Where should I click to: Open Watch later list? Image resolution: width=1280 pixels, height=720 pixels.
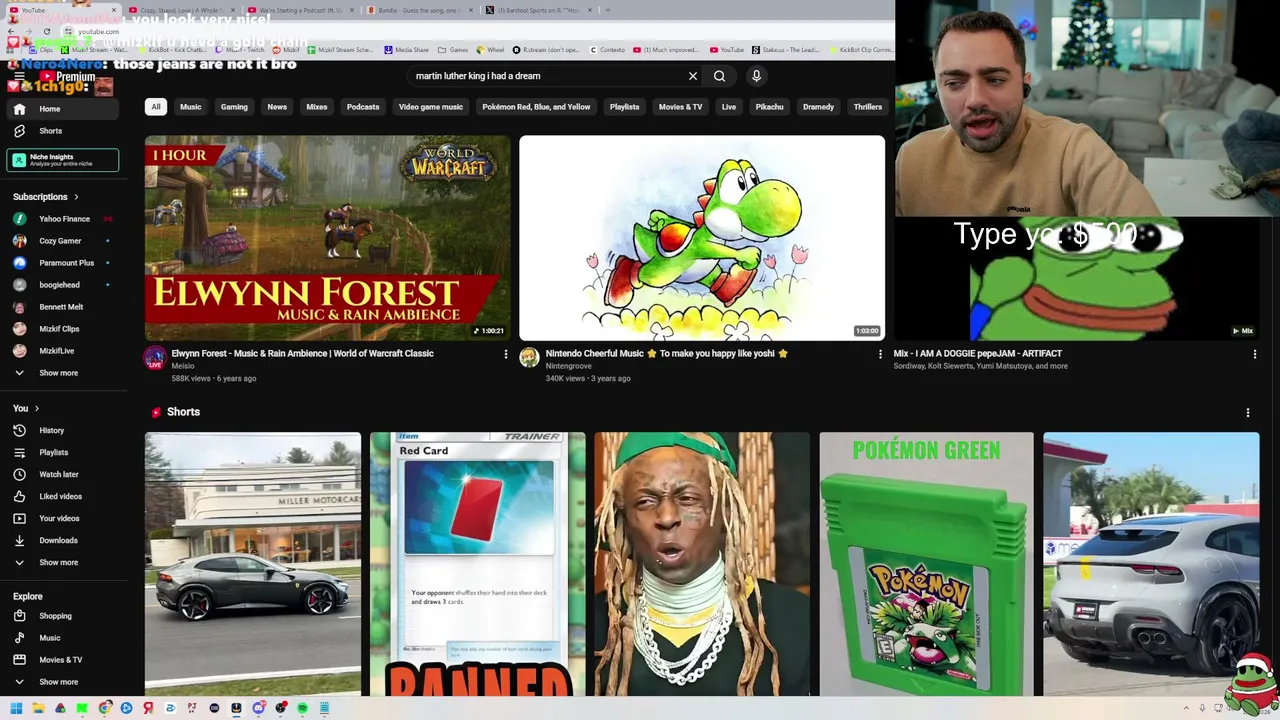click(62, 474)
